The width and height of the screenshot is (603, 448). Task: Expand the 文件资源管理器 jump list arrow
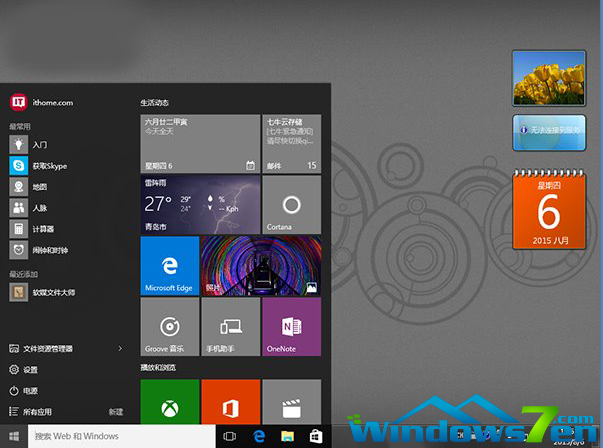(x=120, y=348)
